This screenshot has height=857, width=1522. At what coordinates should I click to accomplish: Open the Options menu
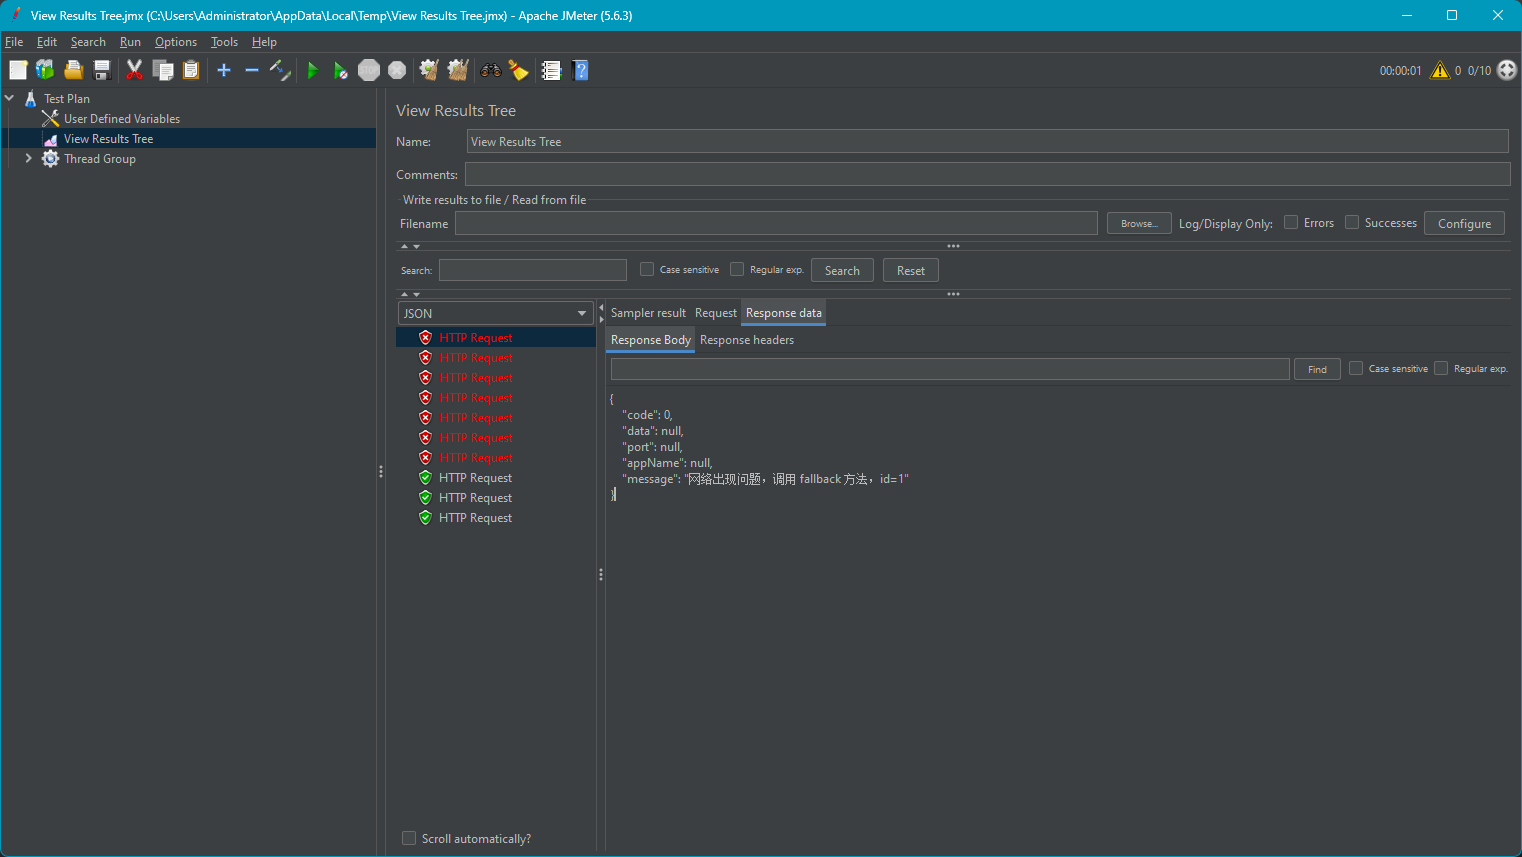[176, 42]
